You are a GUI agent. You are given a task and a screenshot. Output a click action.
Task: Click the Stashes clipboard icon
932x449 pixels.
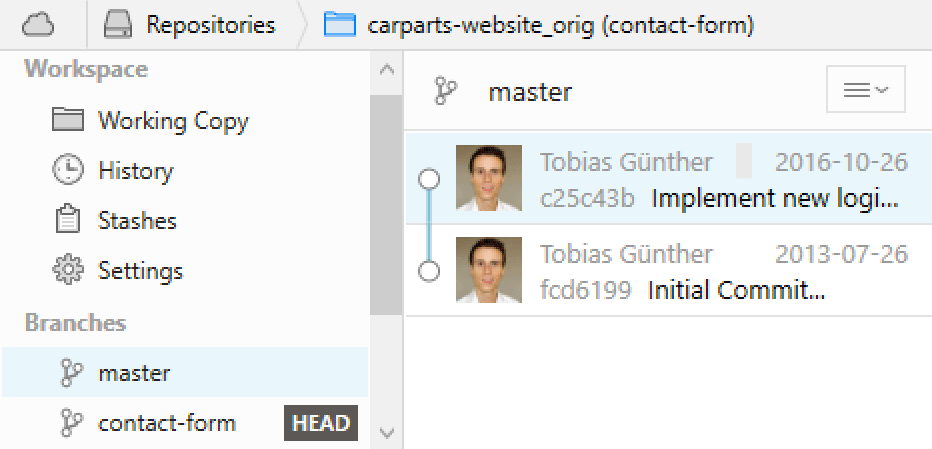[x=68, y=221]
